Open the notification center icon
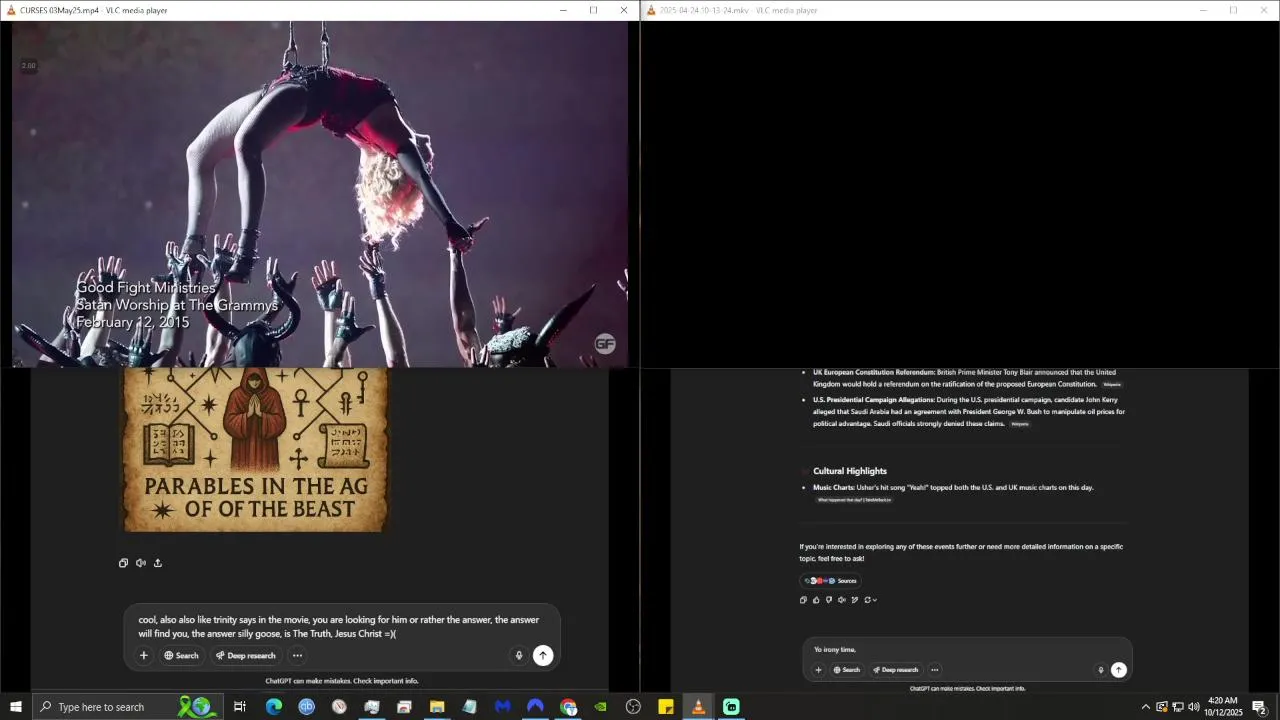Viewport: 1280px width, 720px height. 1260,707
